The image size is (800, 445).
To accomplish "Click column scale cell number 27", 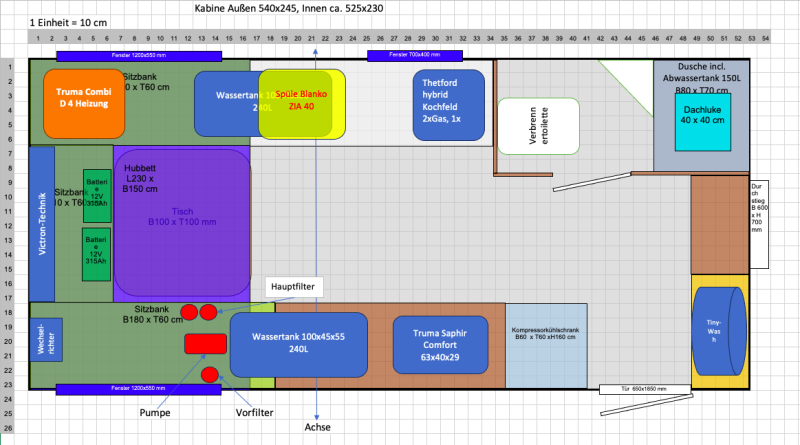I will click(394, 38).
